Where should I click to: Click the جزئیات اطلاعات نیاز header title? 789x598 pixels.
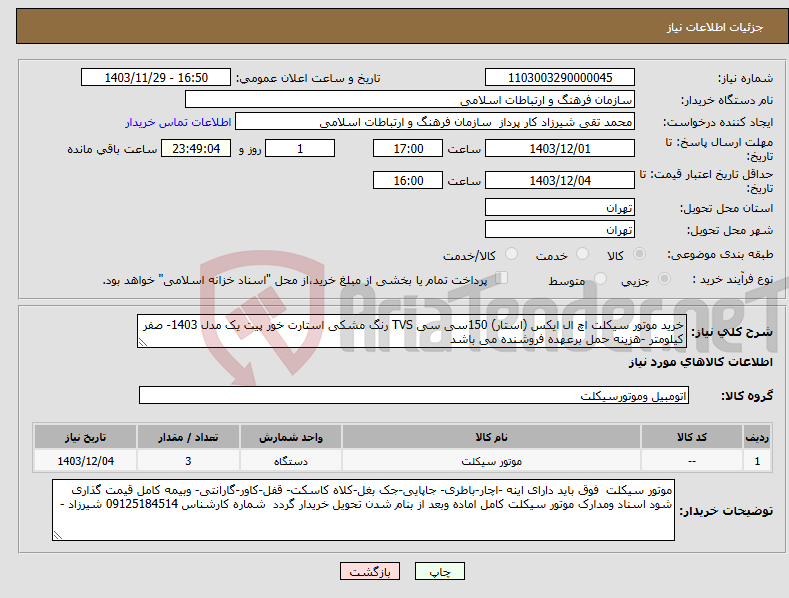pos(715,27)
